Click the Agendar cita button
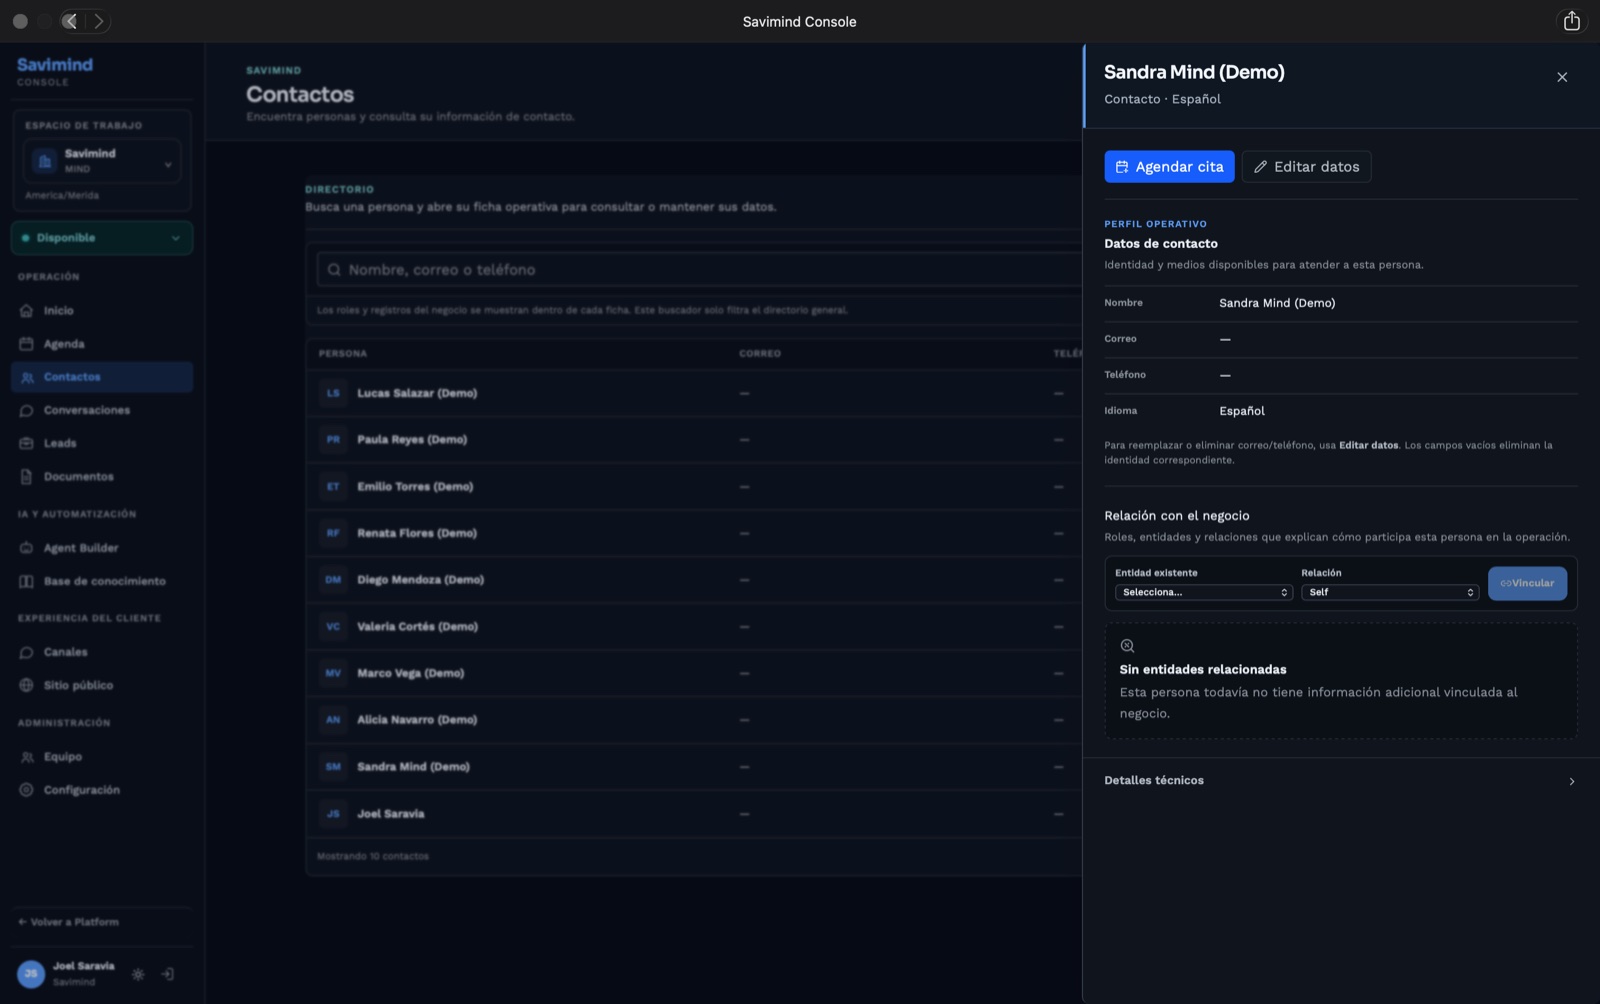This screenshot has width=1600, height=1004. click(1169, 167)
